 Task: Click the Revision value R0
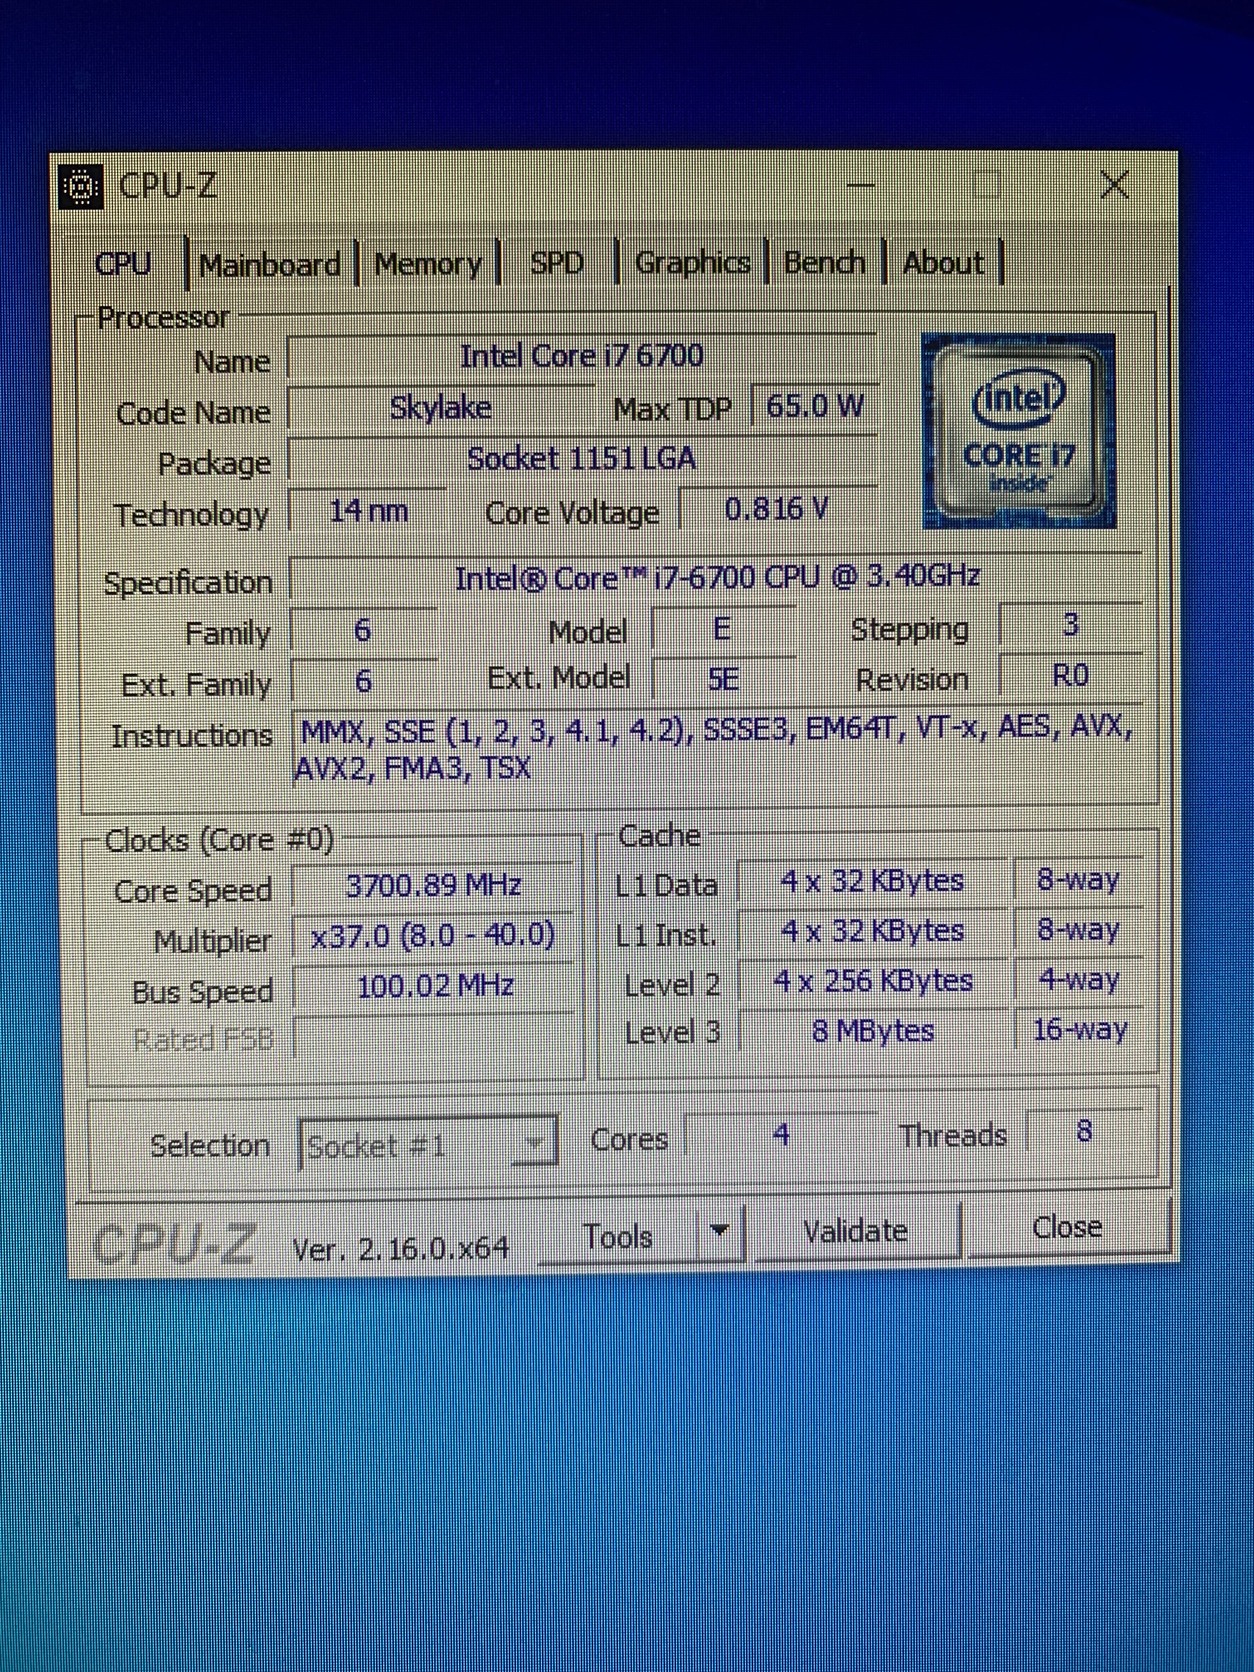[1070, 676]
